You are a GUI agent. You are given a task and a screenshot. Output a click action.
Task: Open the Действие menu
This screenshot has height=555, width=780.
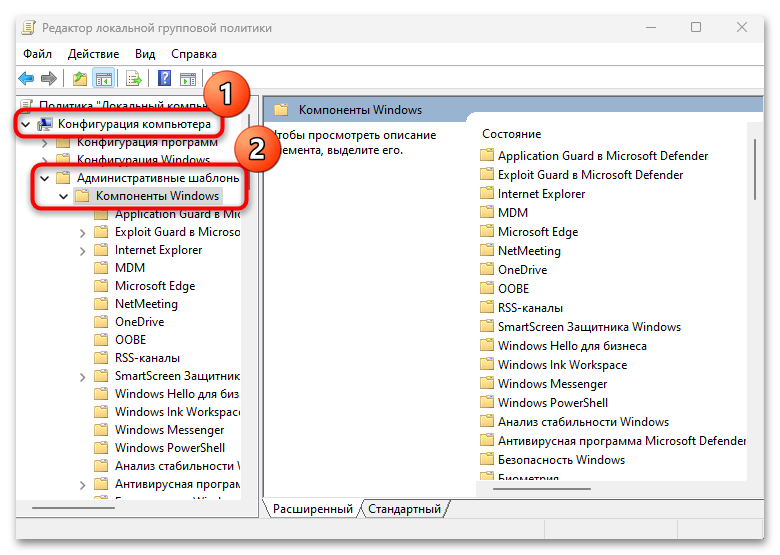(94, 54)
